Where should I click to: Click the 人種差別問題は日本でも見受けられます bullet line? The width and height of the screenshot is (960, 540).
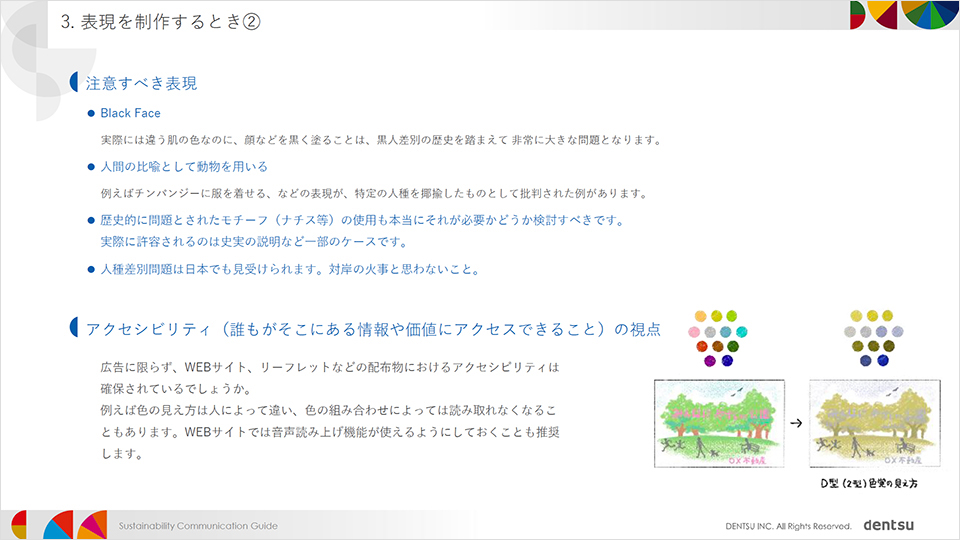290,269
